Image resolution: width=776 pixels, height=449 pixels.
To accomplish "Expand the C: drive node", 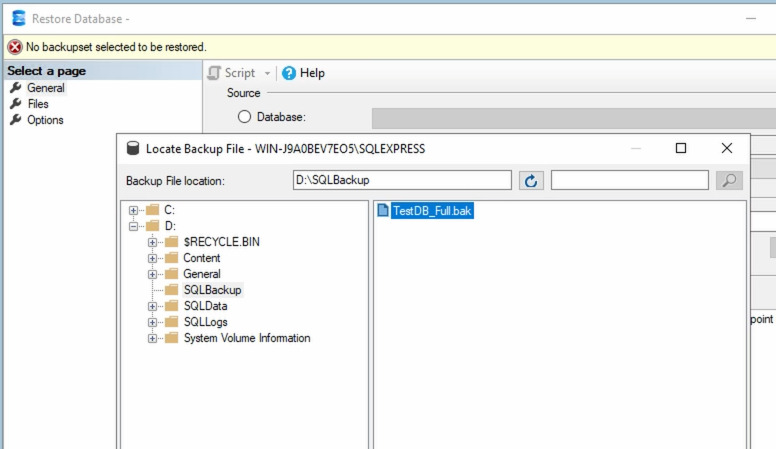I will (x=133, y=210).
